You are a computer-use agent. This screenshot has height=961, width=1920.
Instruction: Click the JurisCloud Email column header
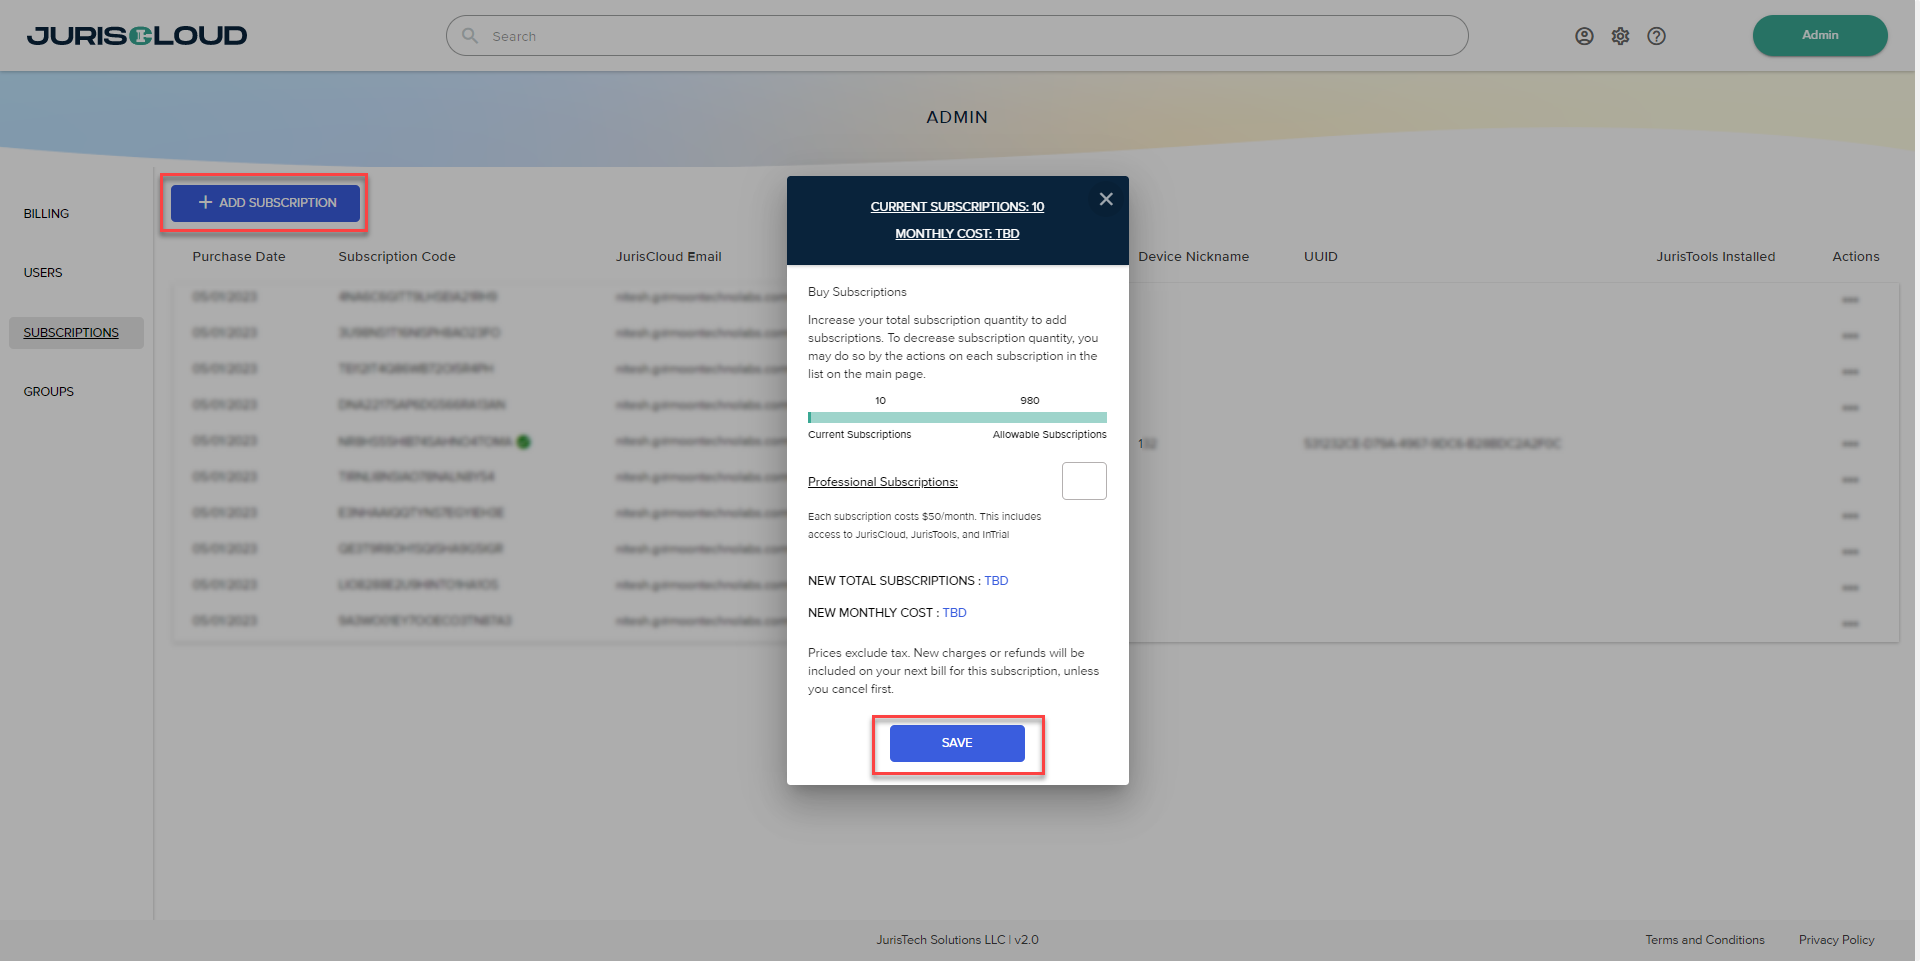(669, 257)
